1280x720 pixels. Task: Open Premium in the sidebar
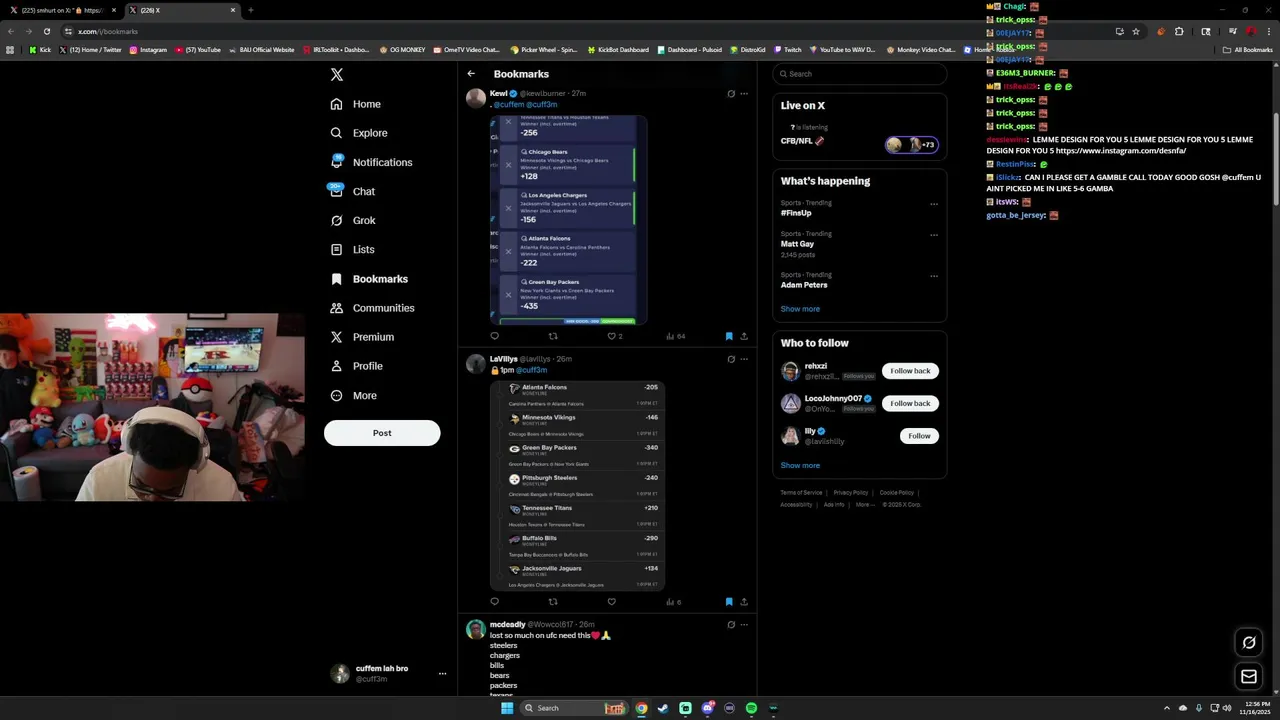(362, 337)
